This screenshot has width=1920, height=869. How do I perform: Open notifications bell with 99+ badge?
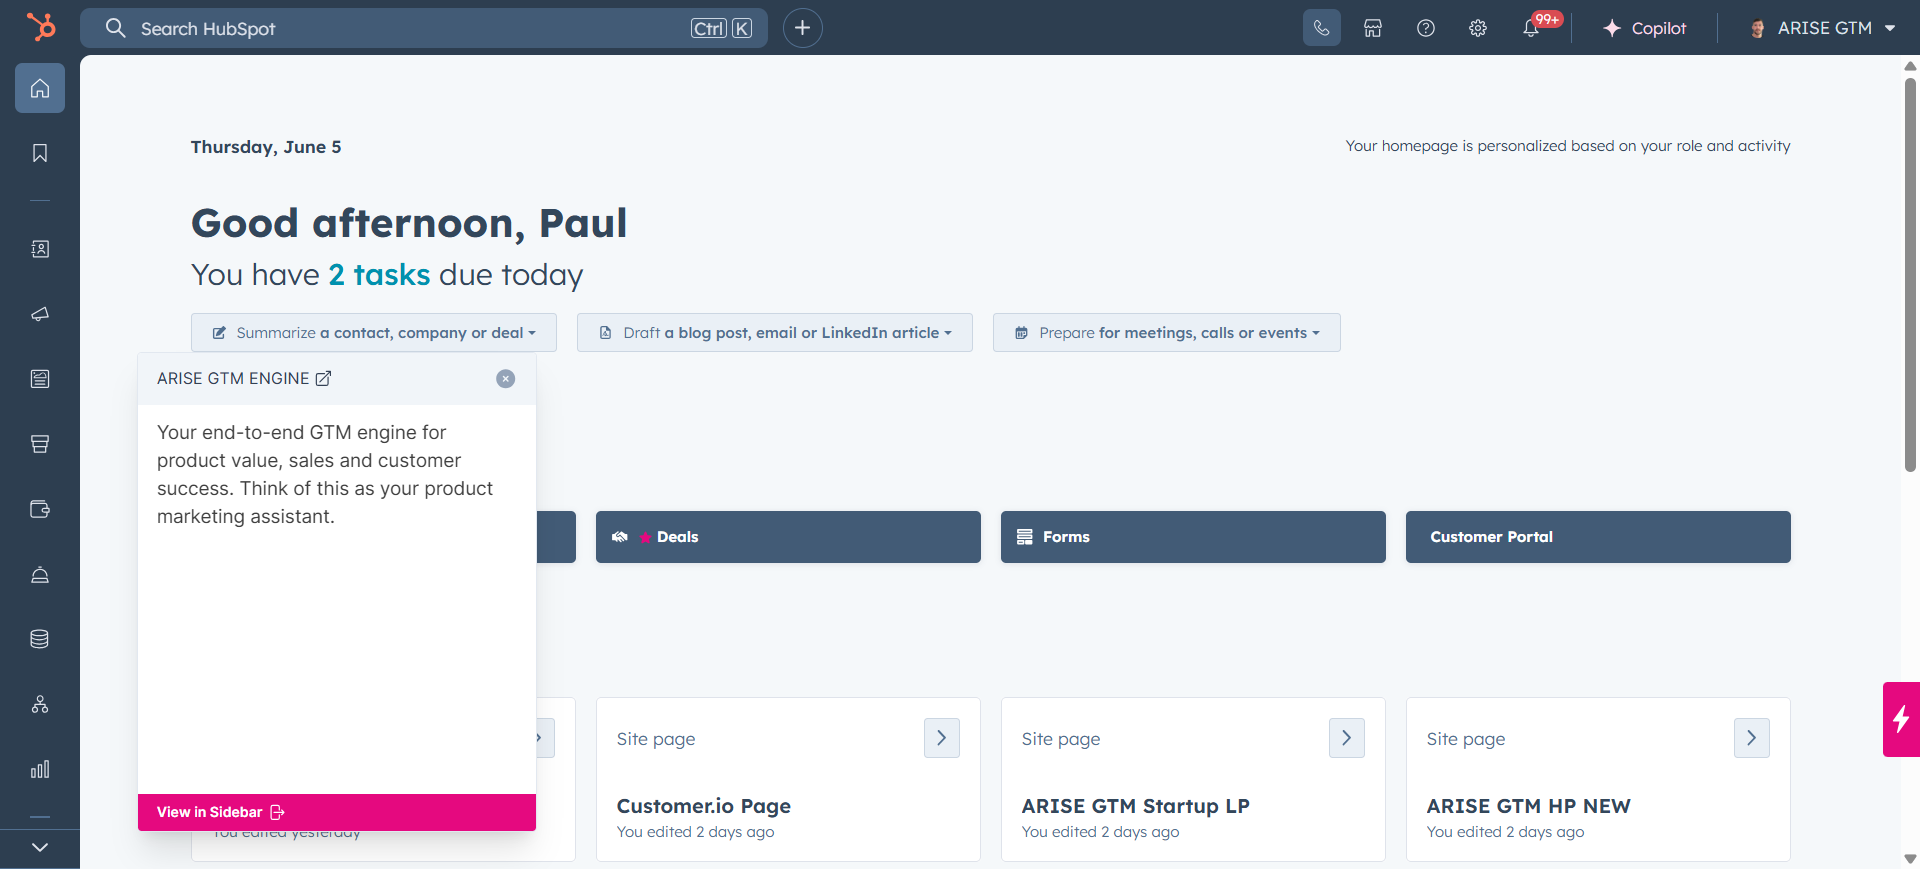[1531, 28]
